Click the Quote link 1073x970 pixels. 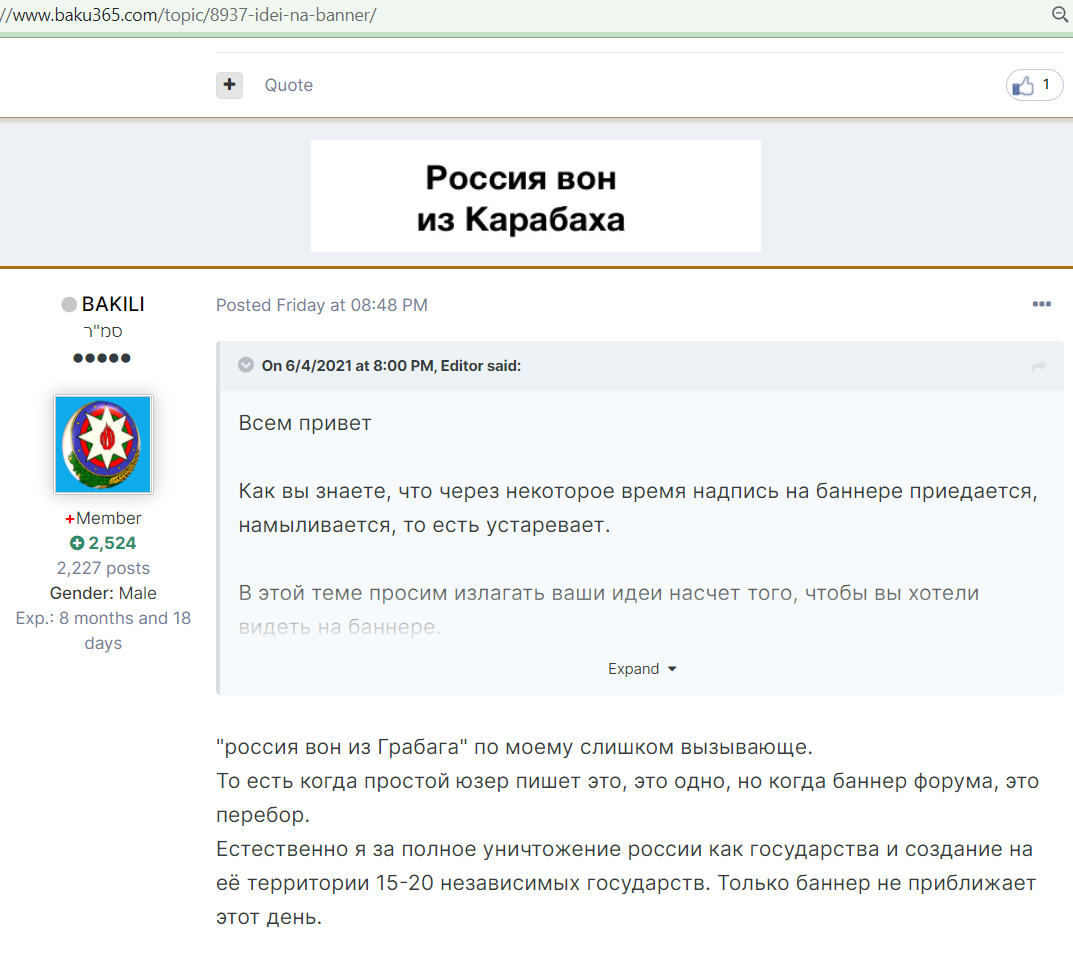point(289,85)
